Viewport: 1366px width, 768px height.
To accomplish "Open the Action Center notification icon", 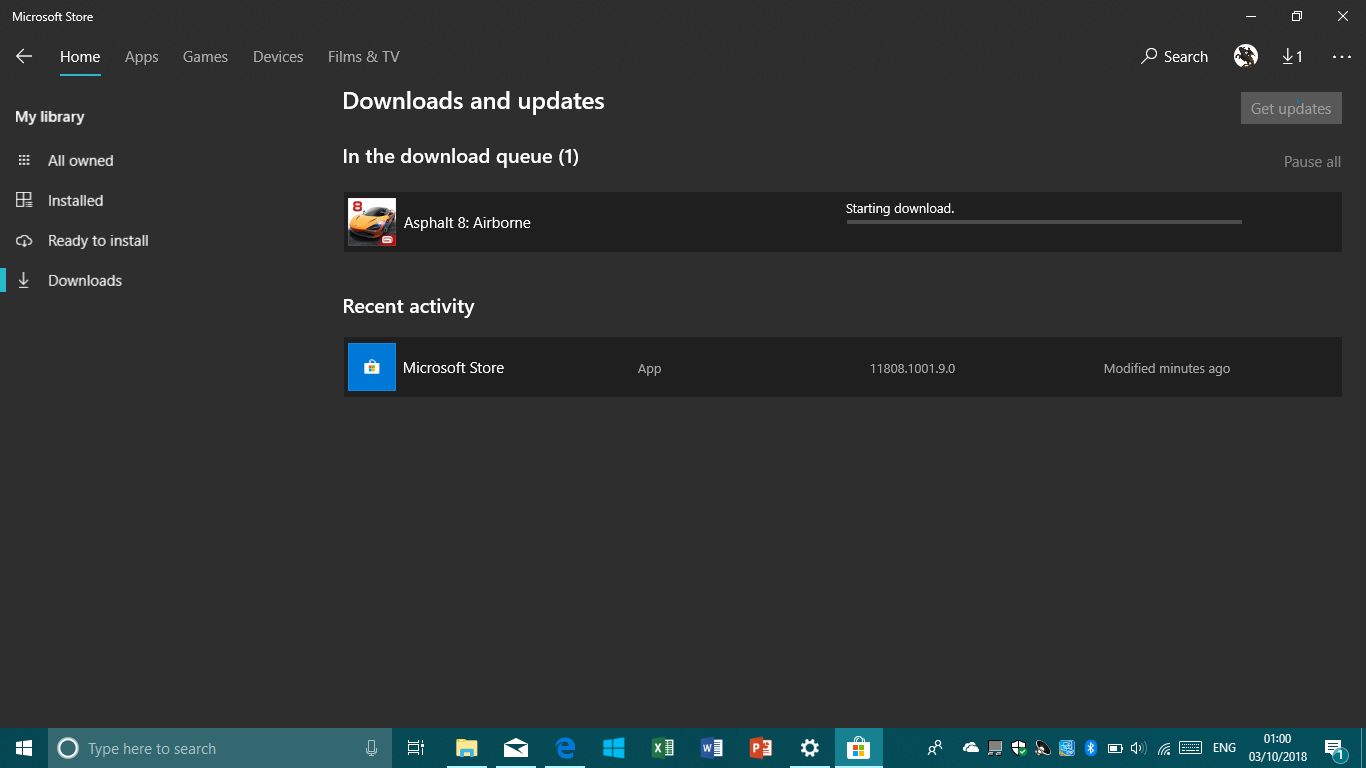I will pos(1335,748).
